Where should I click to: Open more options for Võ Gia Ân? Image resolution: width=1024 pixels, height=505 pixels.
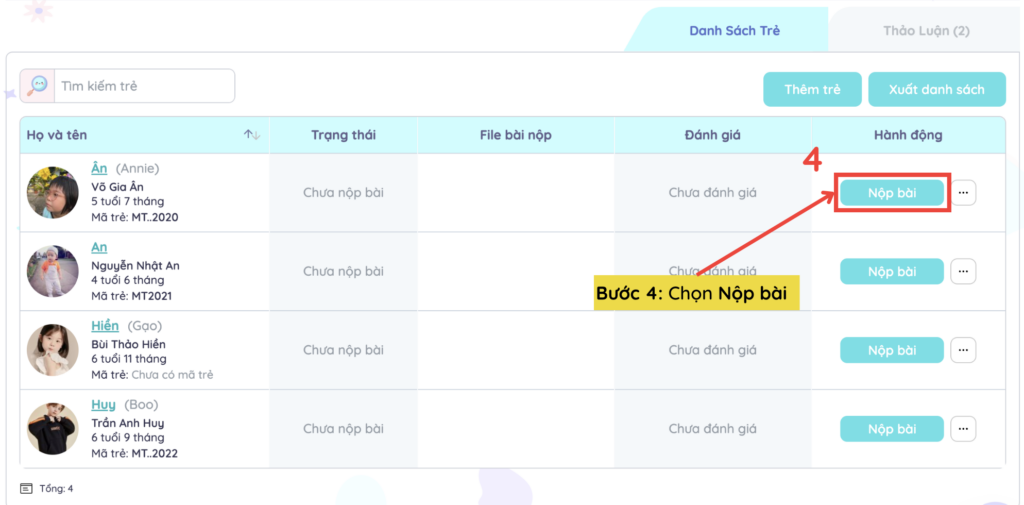pos(963,193)
